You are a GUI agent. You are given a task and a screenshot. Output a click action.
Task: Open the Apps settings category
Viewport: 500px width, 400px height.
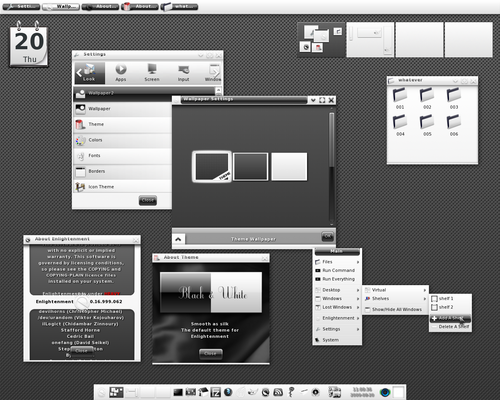[x=121, y=72]
